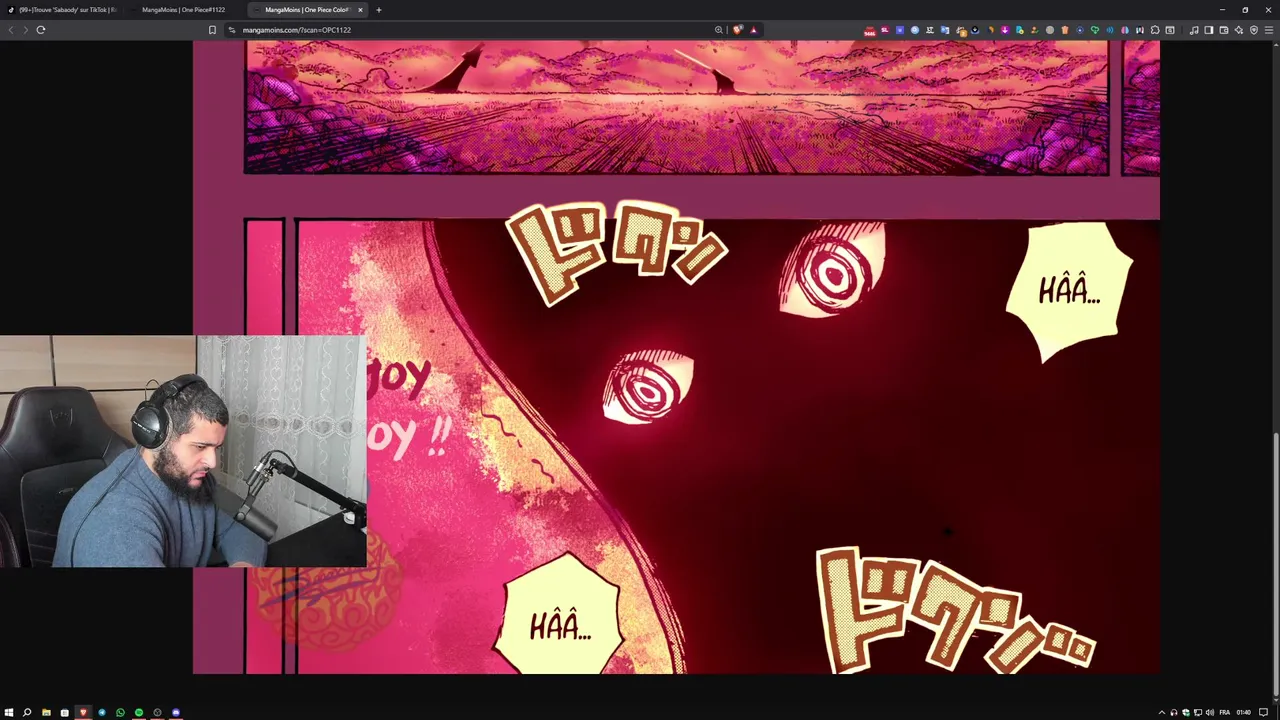This screenshot has height=720, width=1280.
Task: Open Spotify from the taskbar
Action: (139, 712)
